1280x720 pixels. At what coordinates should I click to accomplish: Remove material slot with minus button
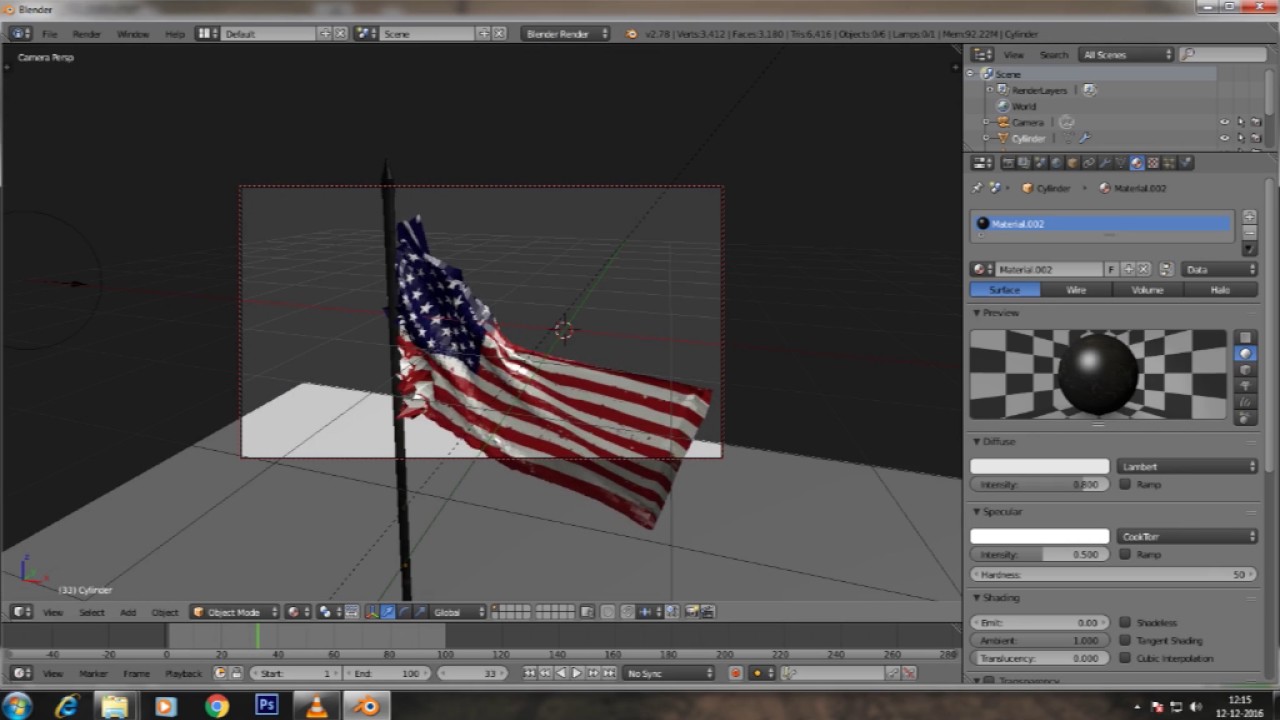pos(1249,231)
